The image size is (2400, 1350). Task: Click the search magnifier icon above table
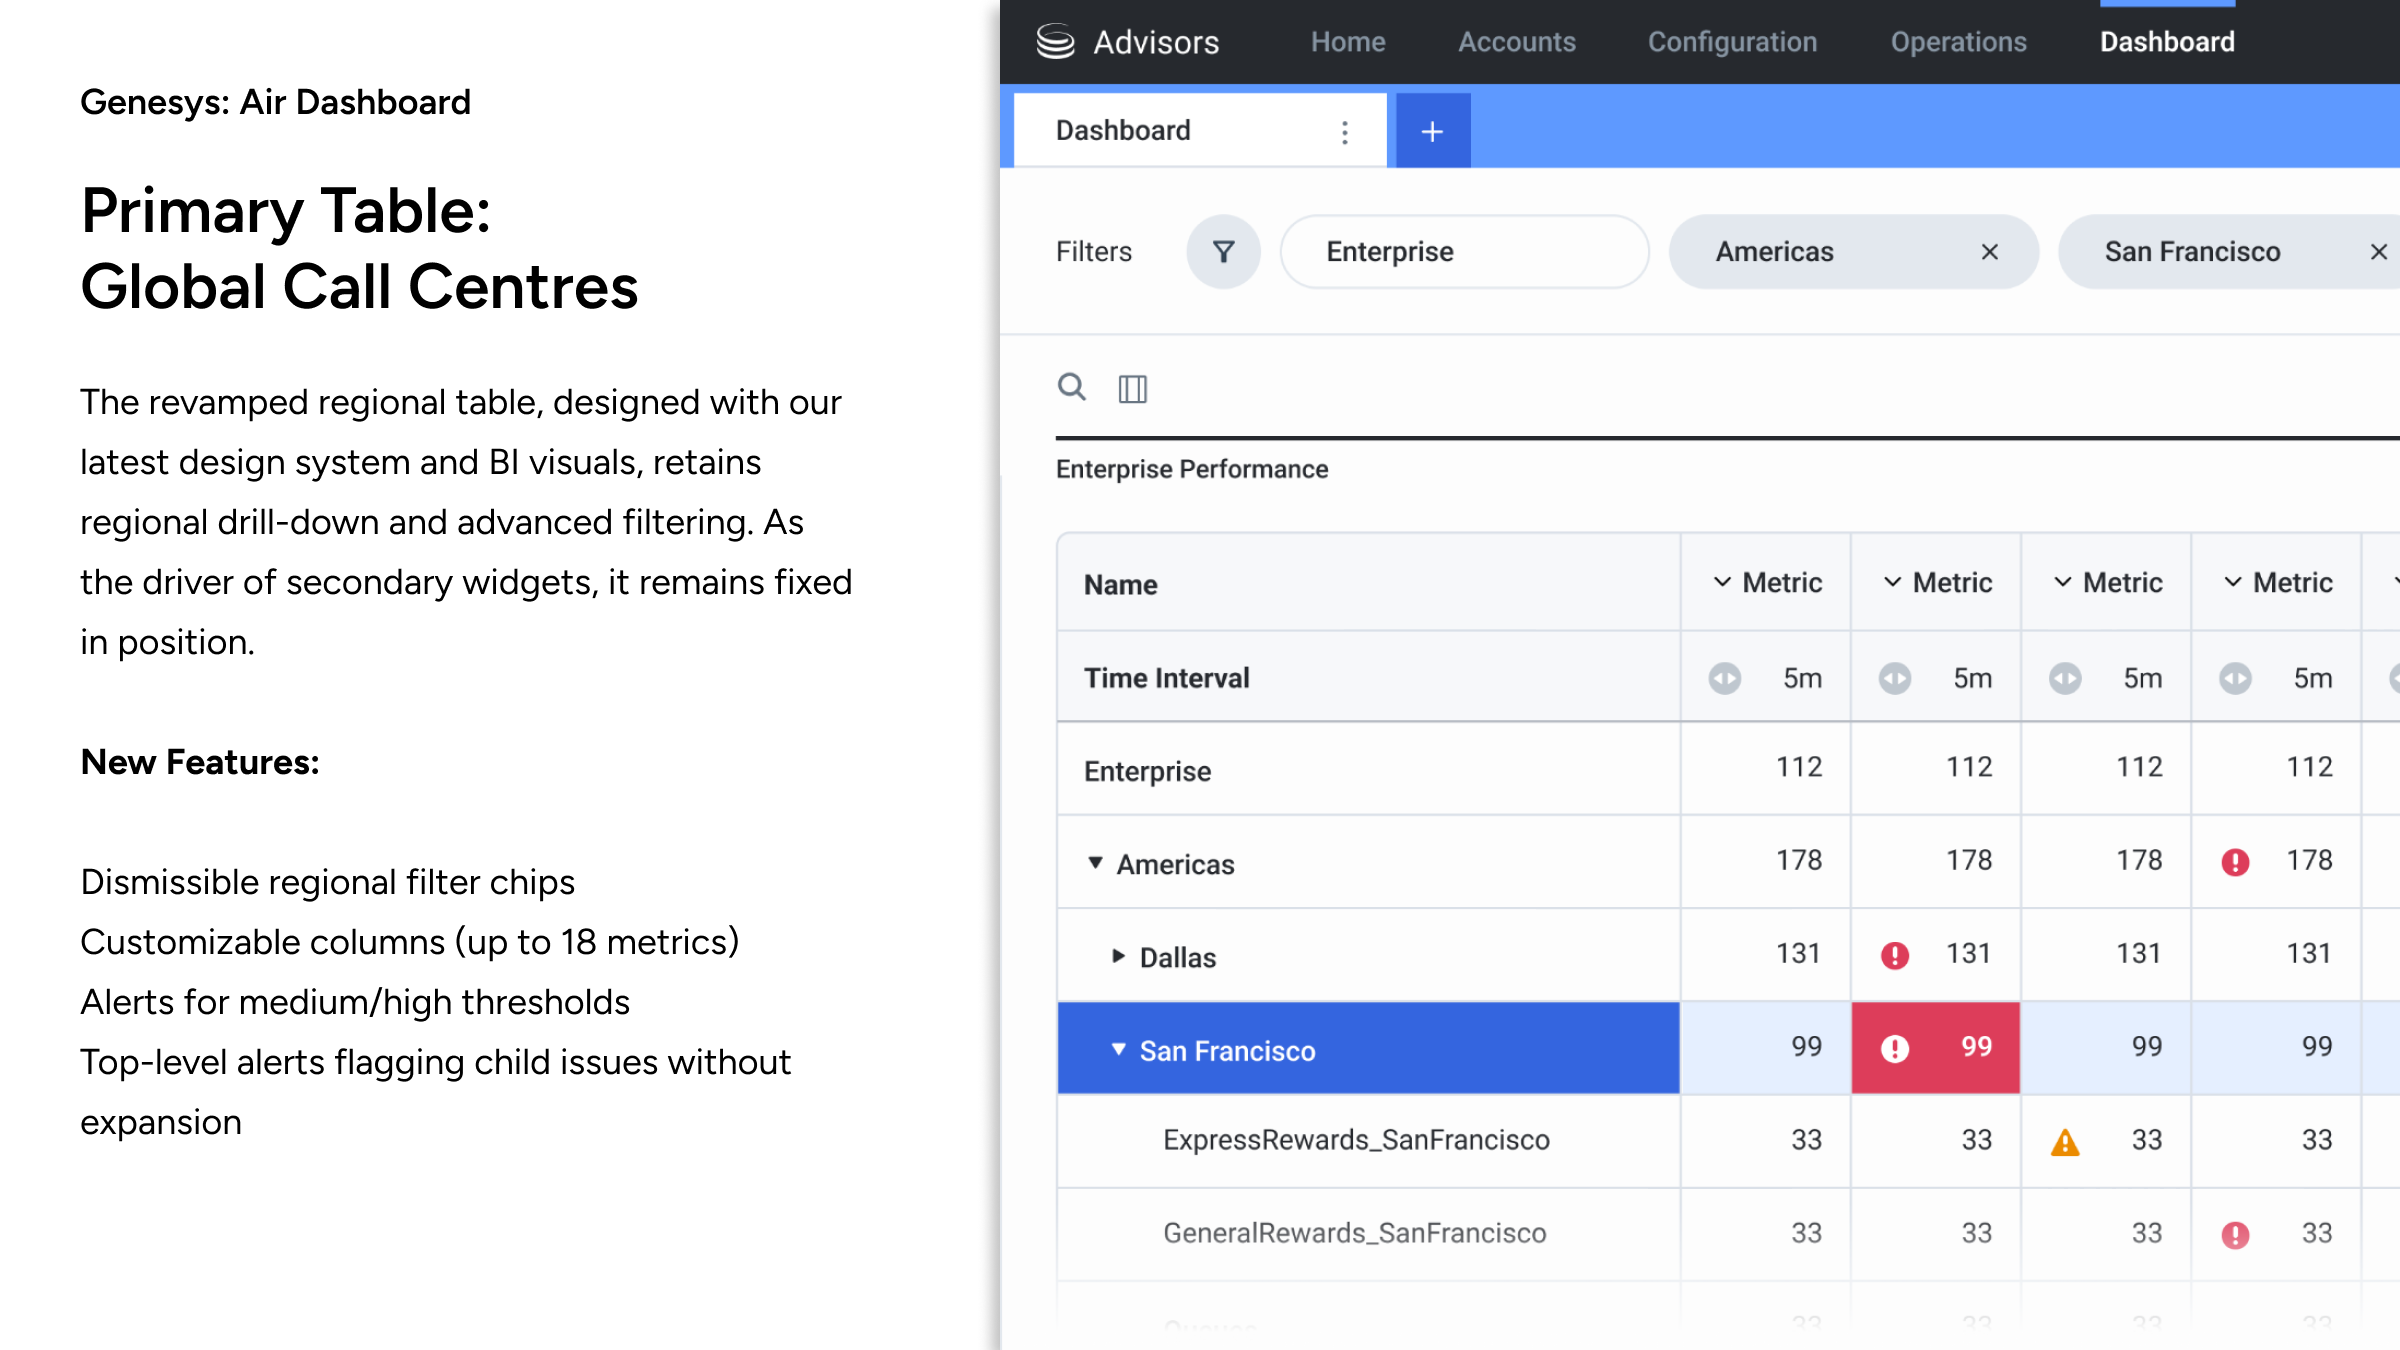point(1071,387)
